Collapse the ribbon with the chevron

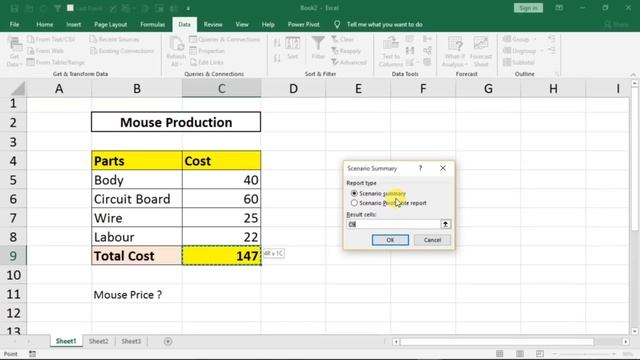(633, 74)
